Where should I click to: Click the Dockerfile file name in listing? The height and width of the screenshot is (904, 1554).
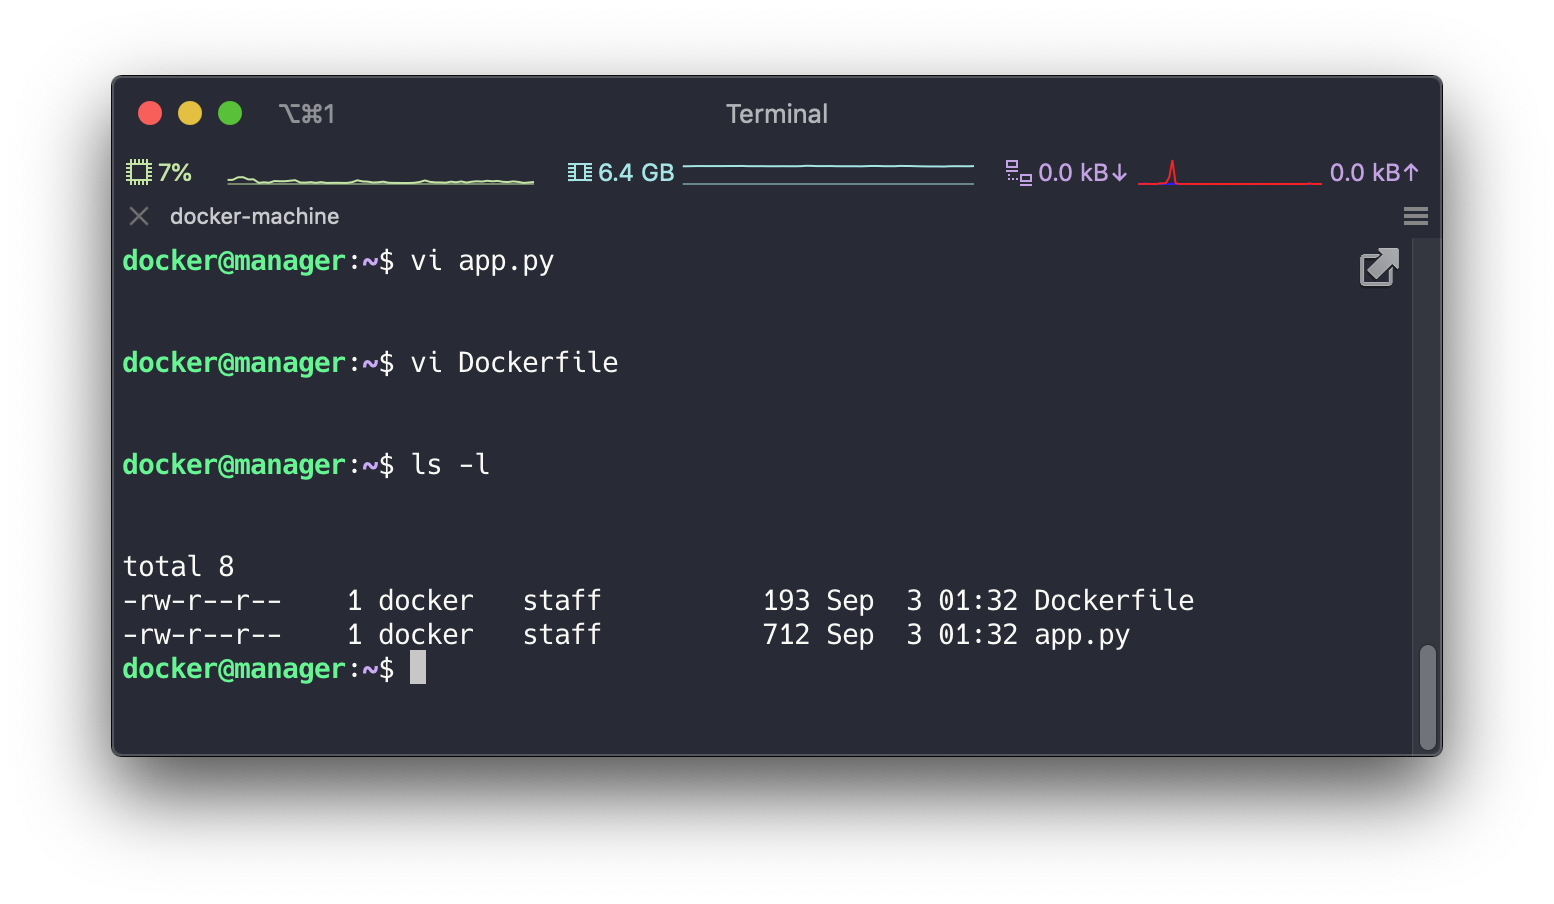1113,600
